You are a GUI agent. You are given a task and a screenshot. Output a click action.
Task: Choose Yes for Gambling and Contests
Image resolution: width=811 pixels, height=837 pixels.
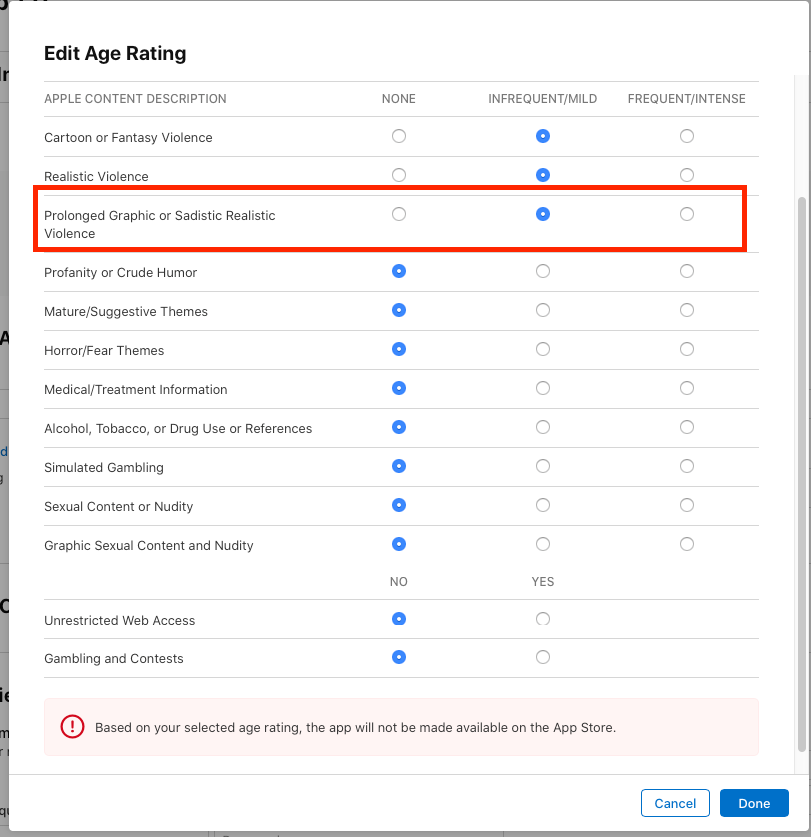543,657
